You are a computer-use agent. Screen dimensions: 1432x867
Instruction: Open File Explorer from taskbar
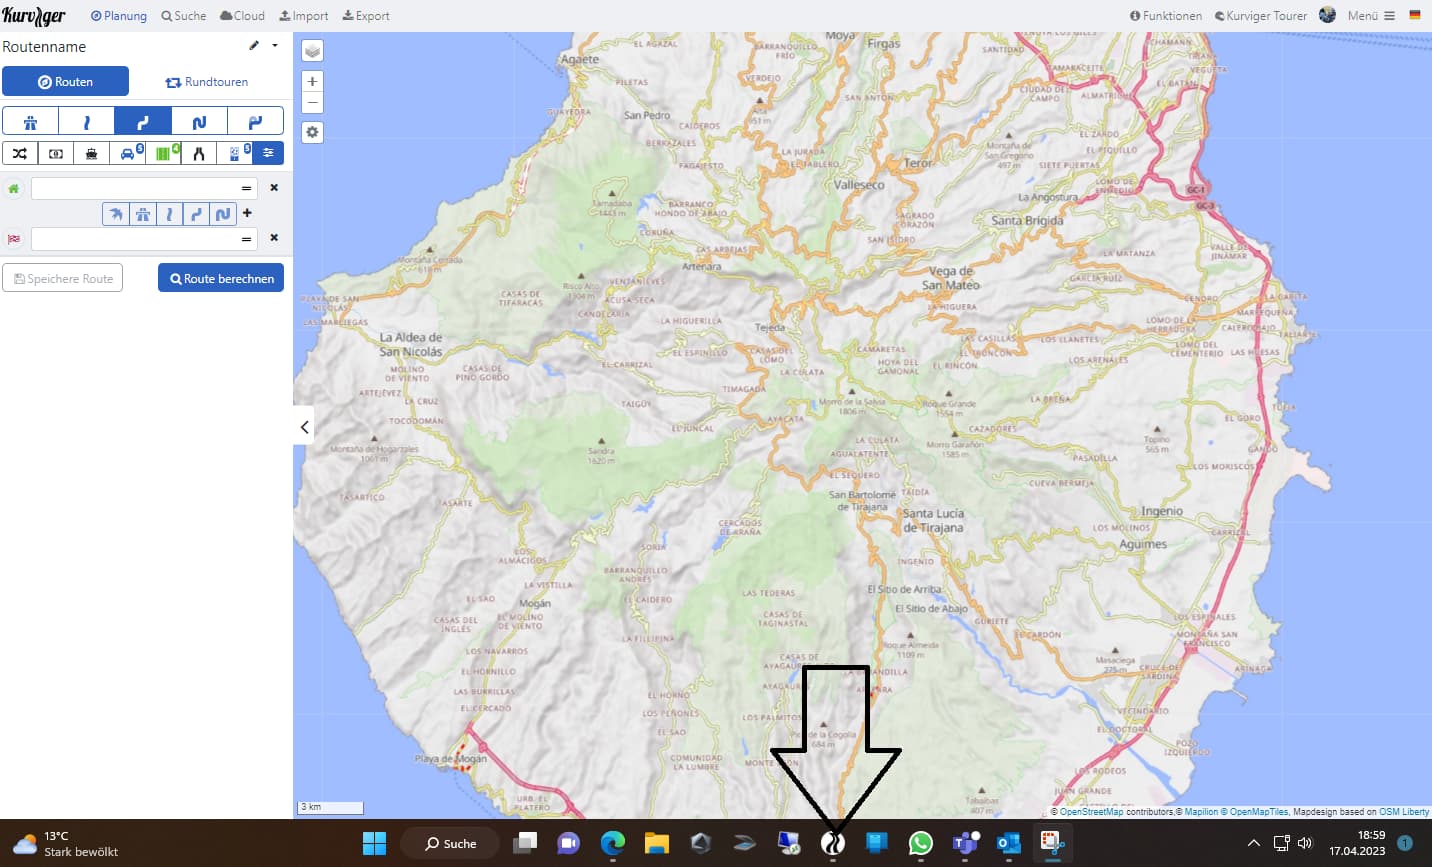coord(657,843)
